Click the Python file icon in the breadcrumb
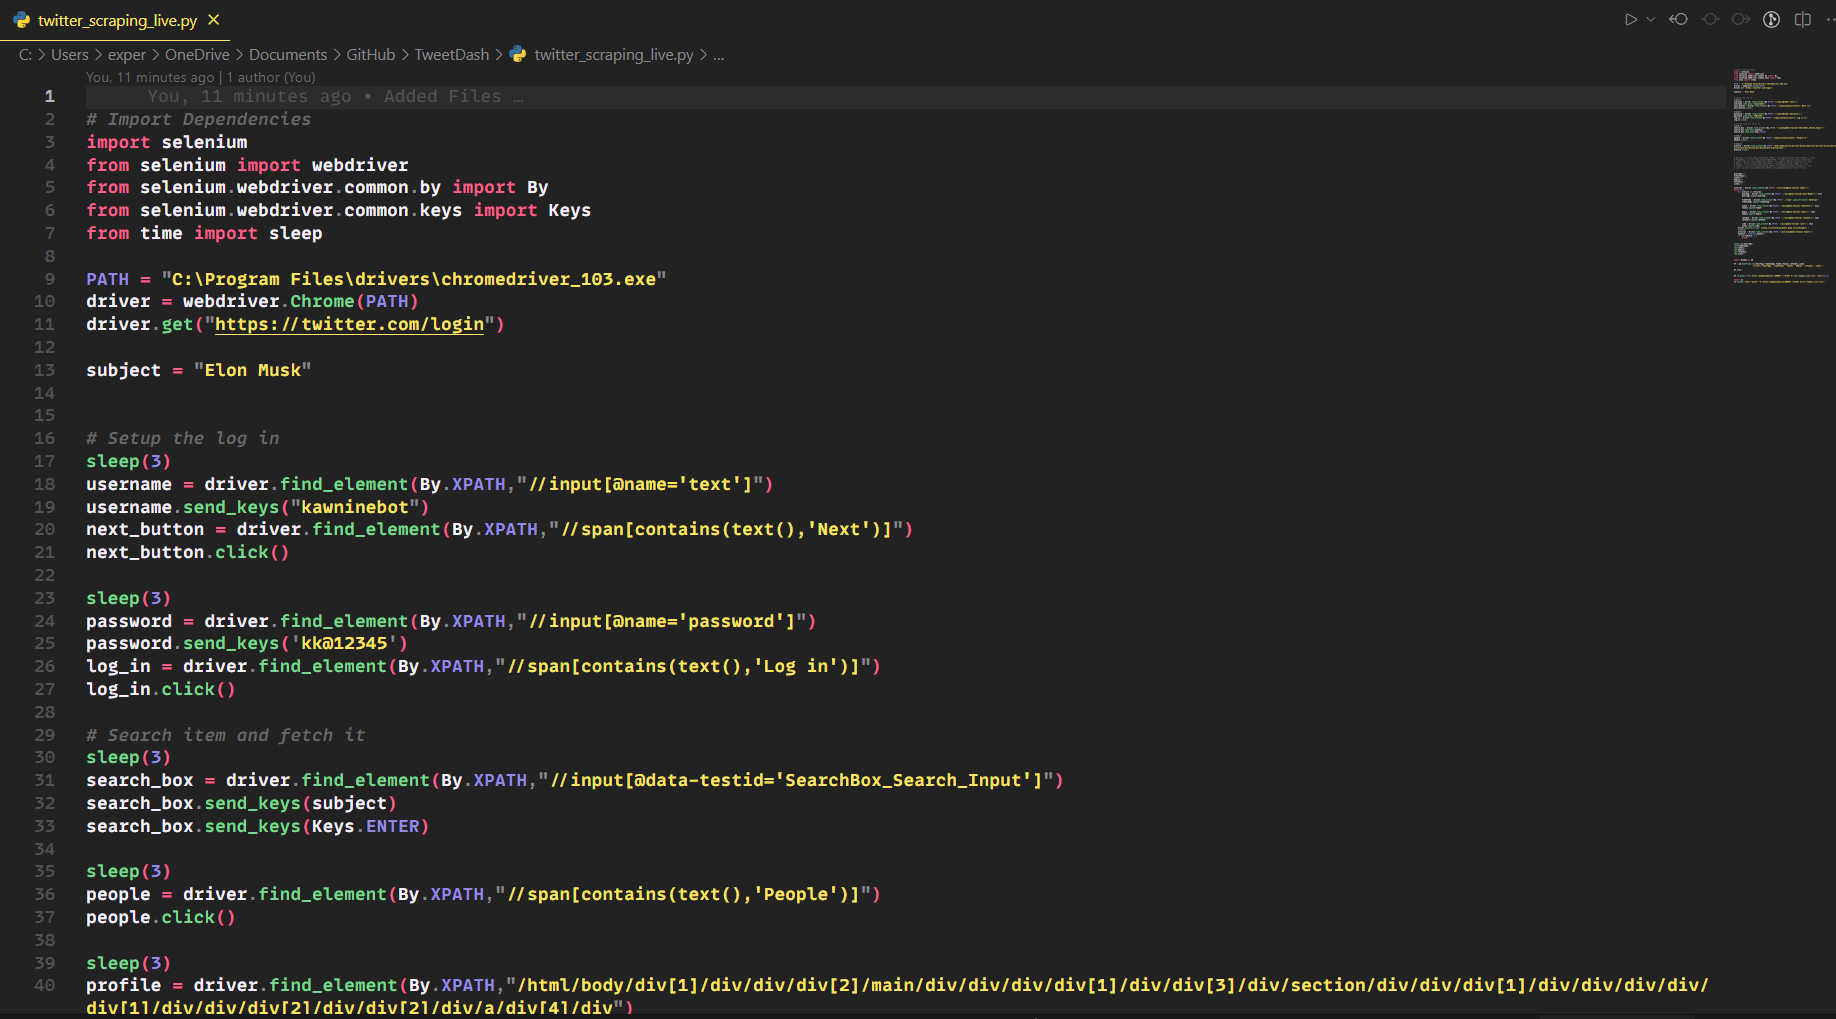 click(518, 54)
